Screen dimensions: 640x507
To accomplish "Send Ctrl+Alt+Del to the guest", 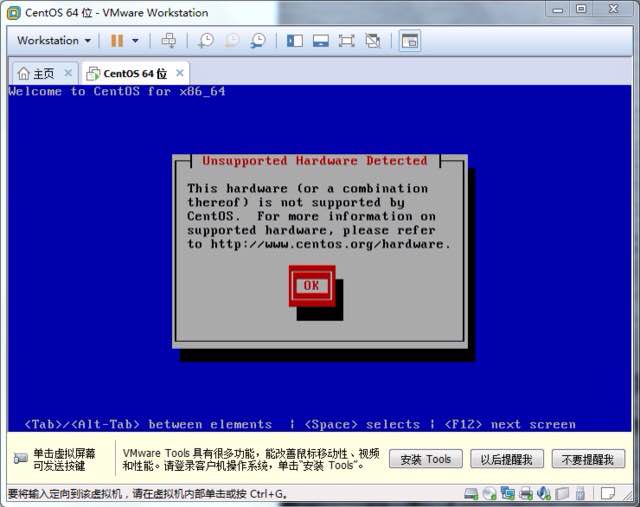I will (169, 40).
